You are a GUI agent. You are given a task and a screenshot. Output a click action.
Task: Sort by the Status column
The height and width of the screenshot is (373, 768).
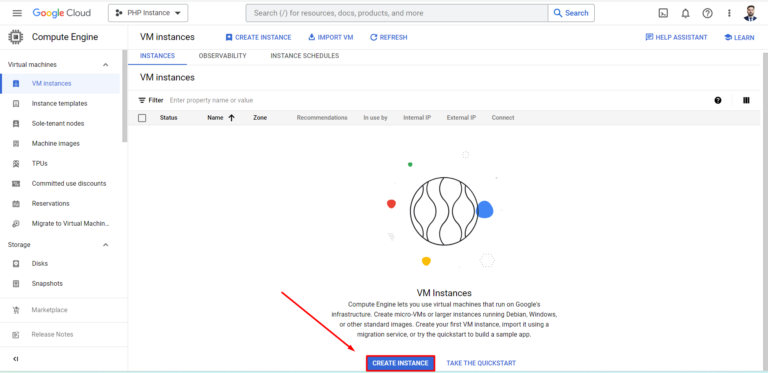[168, 118]
